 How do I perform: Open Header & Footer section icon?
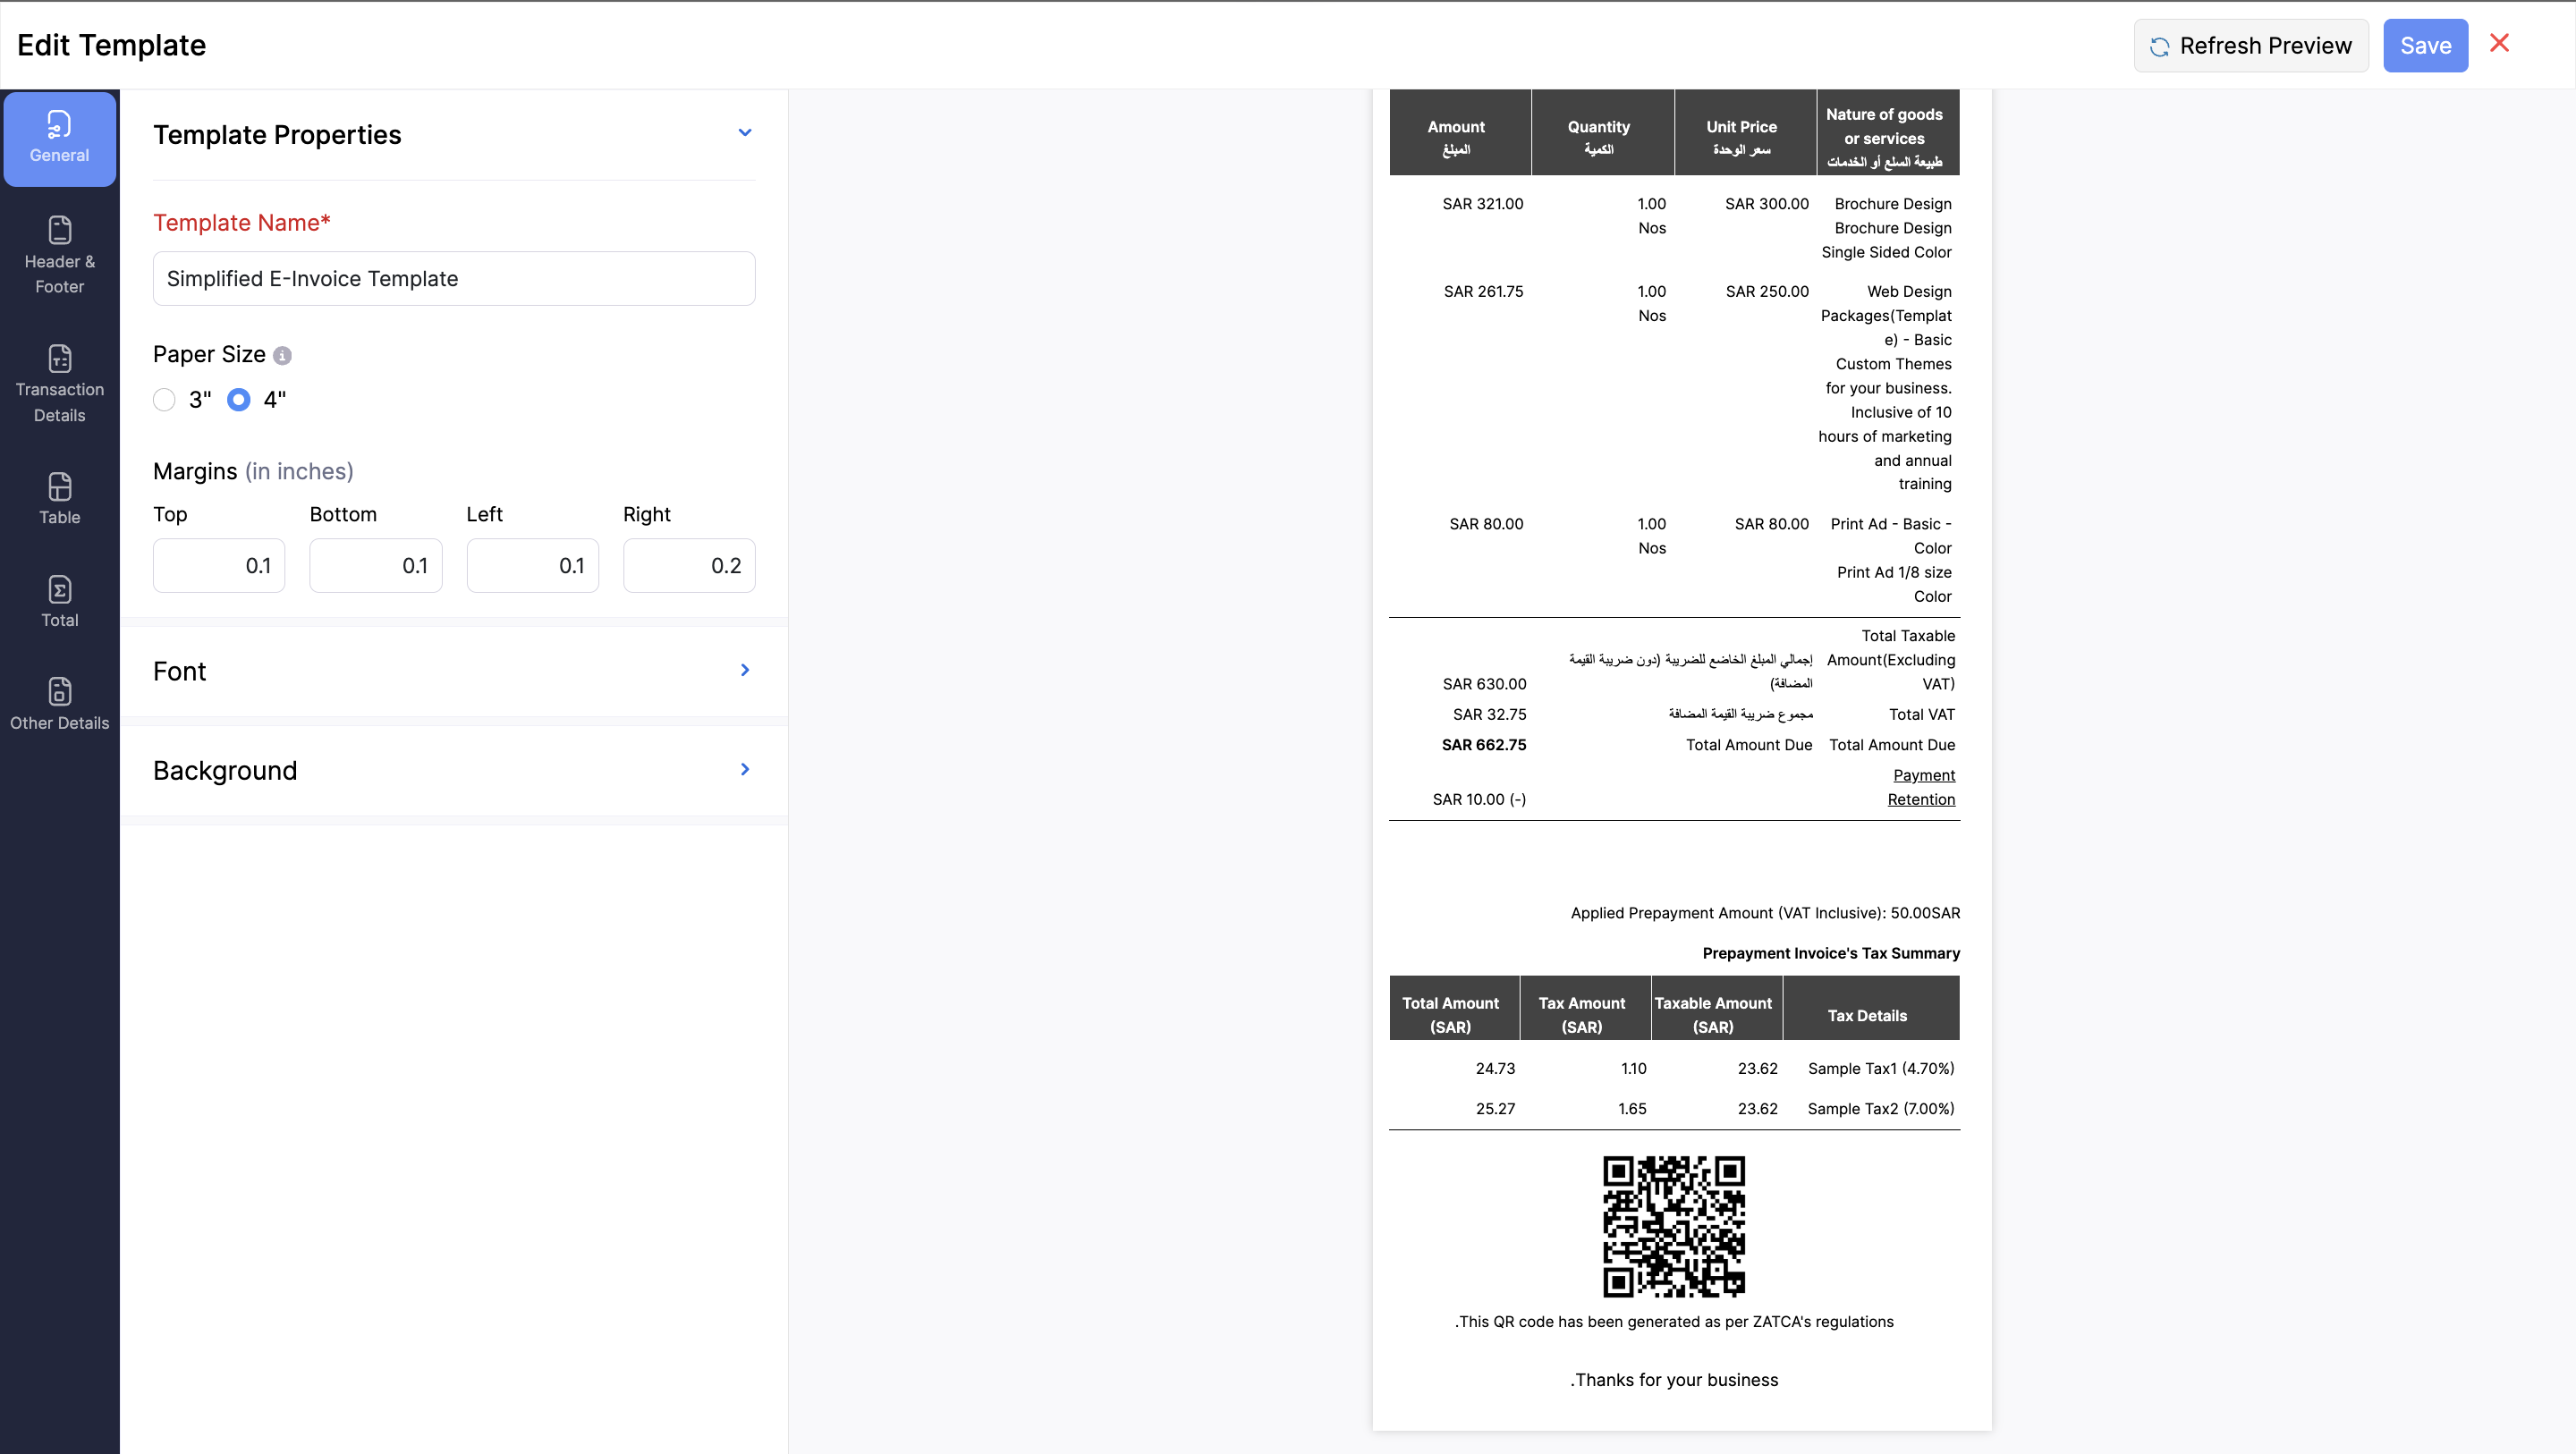coord(59,255)
